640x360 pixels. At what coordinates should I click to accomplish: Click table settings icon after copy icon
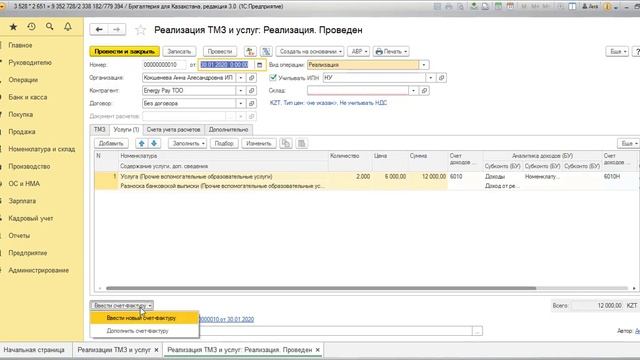coord(302,143)
